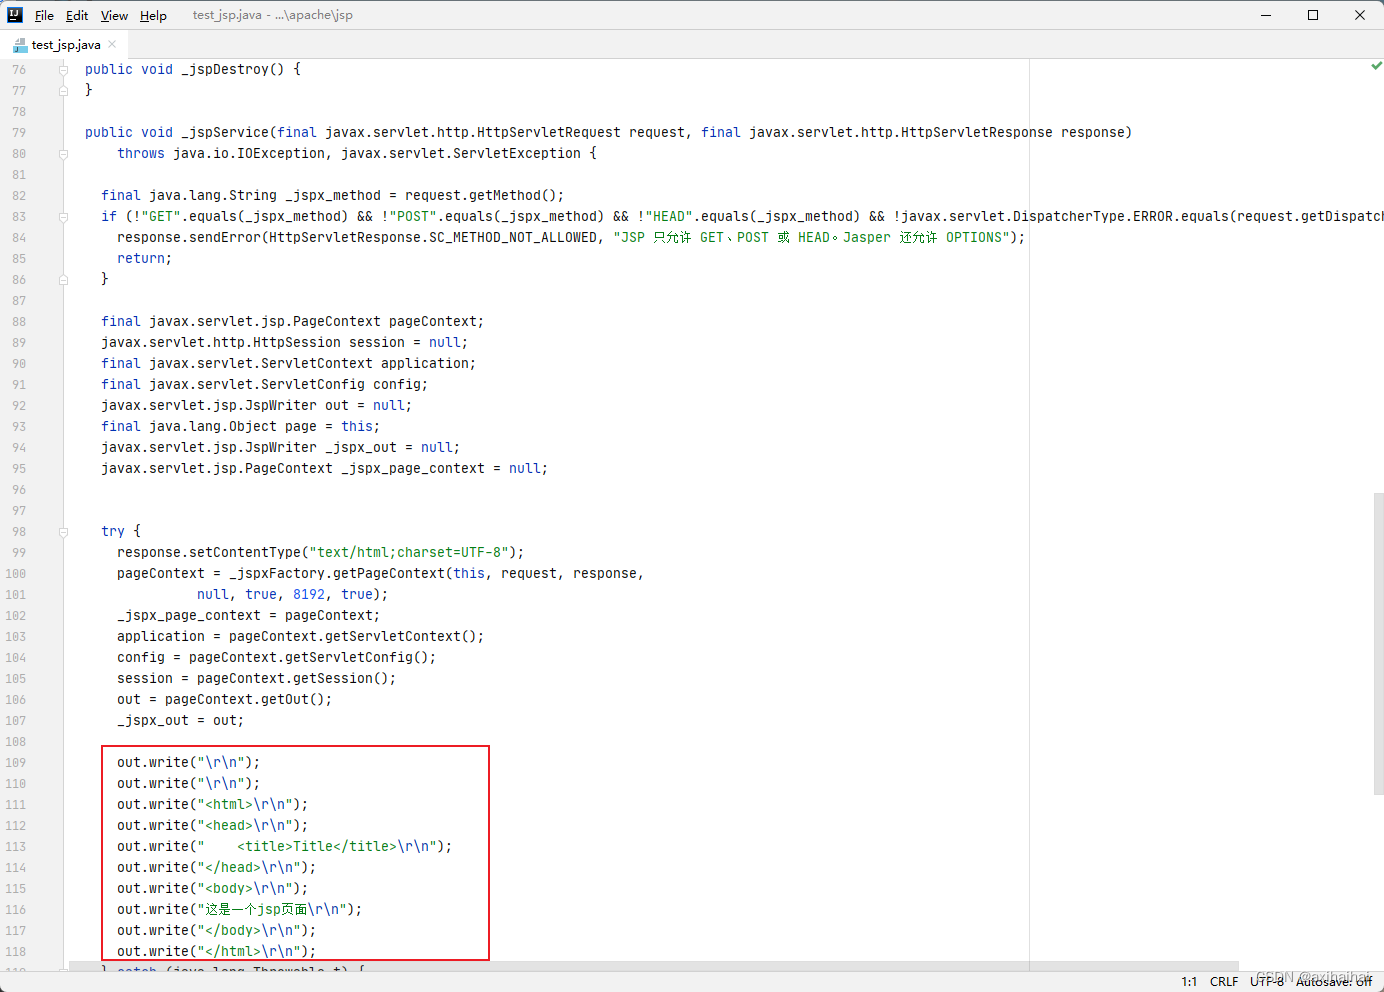The image size is (1384, 992).
Task: Close the test_jsp.java tab
Action: coord(112,44)
